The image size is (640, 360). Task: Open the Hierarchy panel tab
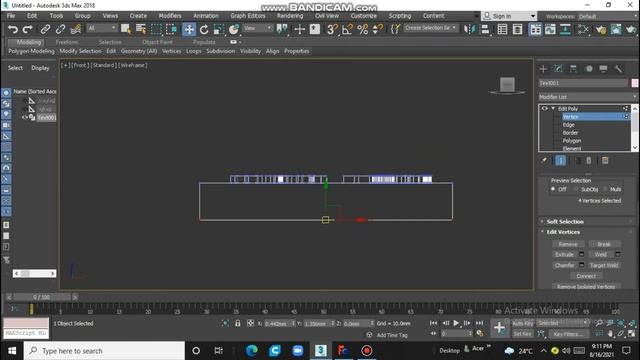click(x=573, y=69)
